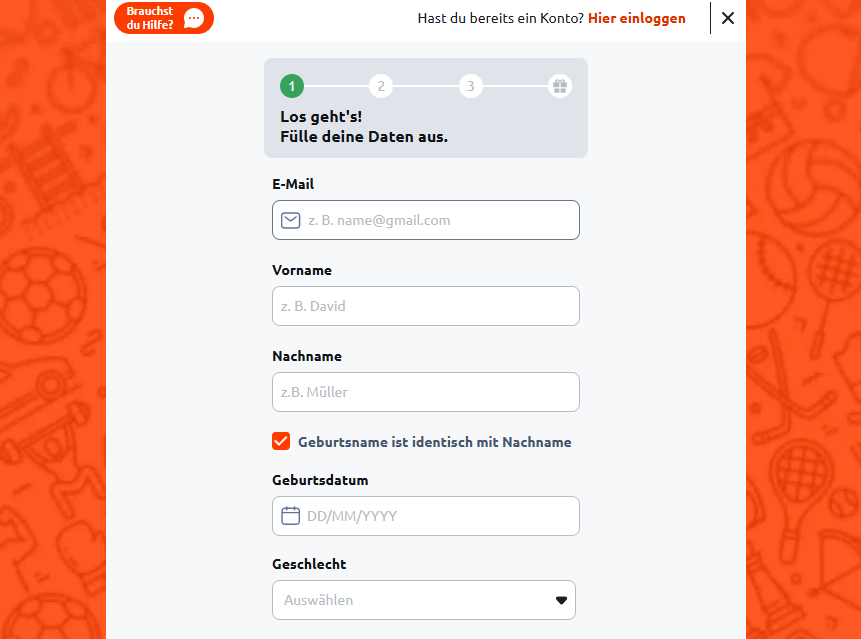
Task: Select step 1 green circle
Action: click(x=292, y=86)
